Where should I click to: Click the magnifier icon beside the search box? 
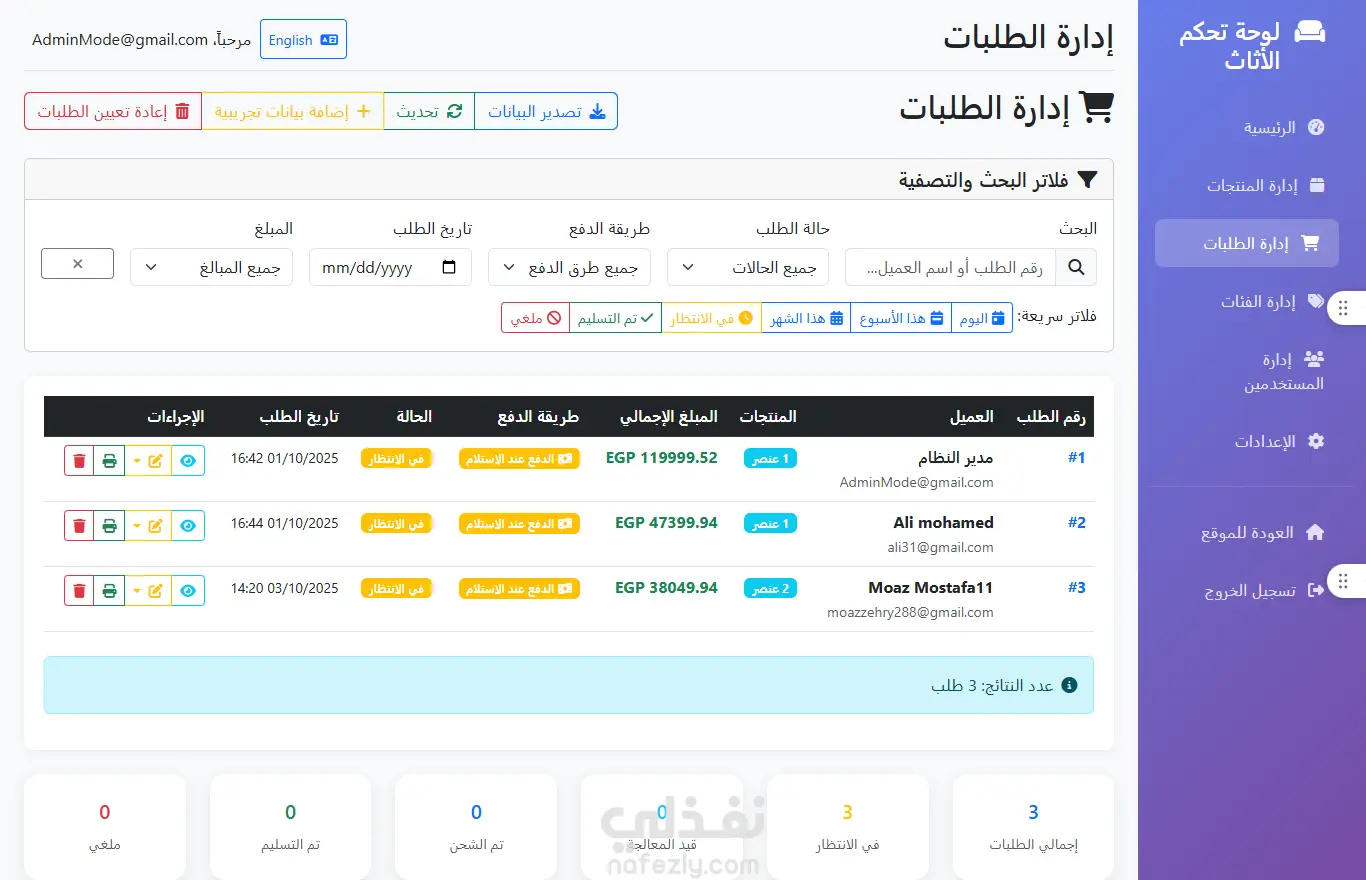1076,267
